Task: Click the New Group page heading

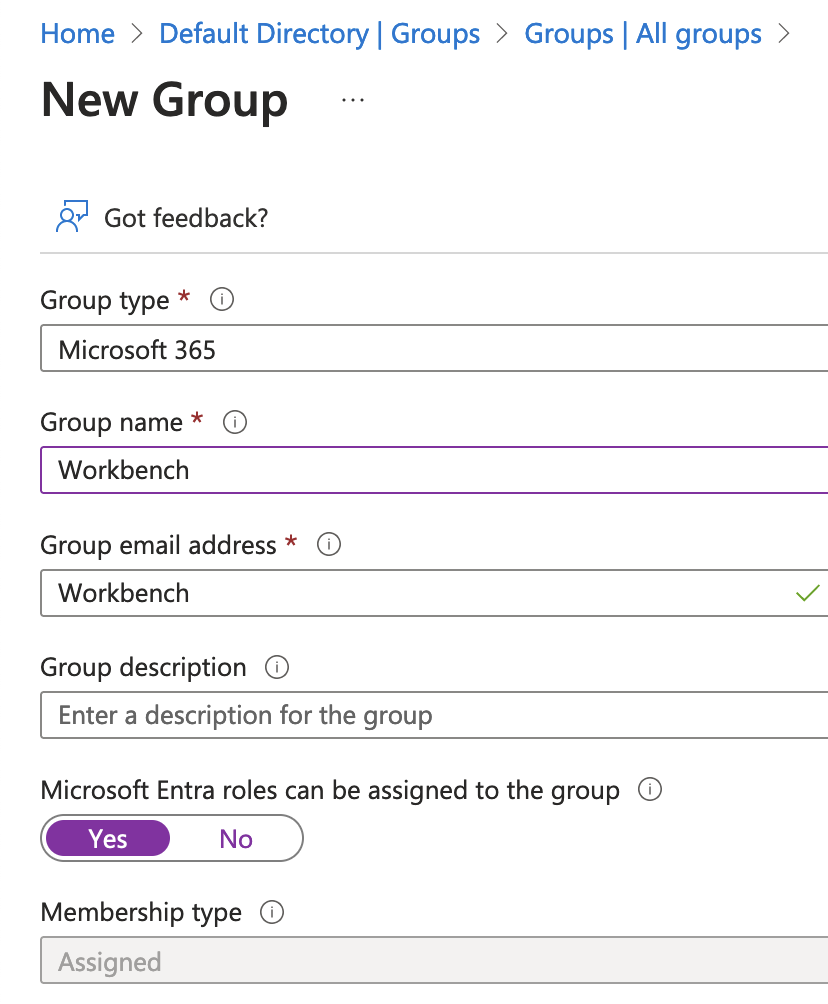Action: [165, 100]
